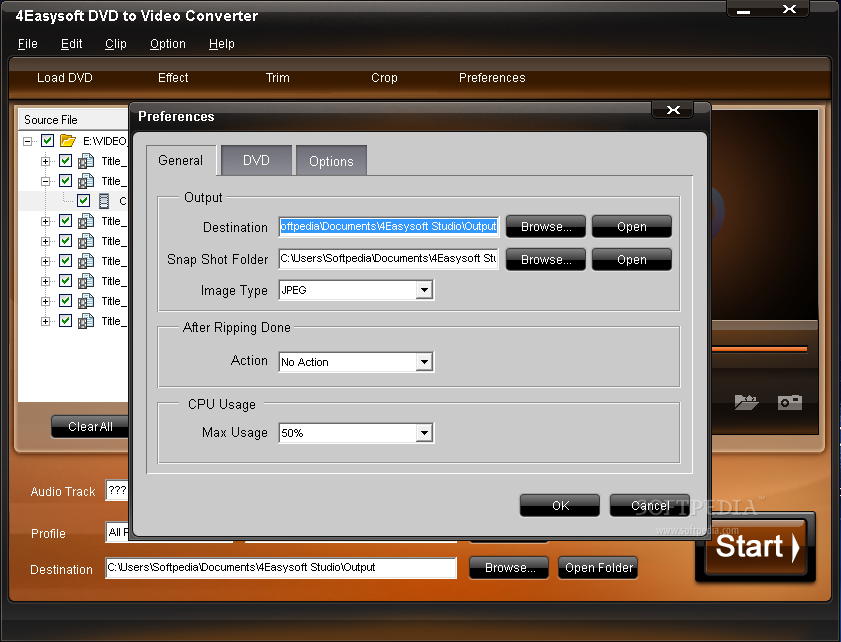Open the Max Usage 50% dropdown
The height and width of the screenshot is (642, 841).
coord(424,433)
